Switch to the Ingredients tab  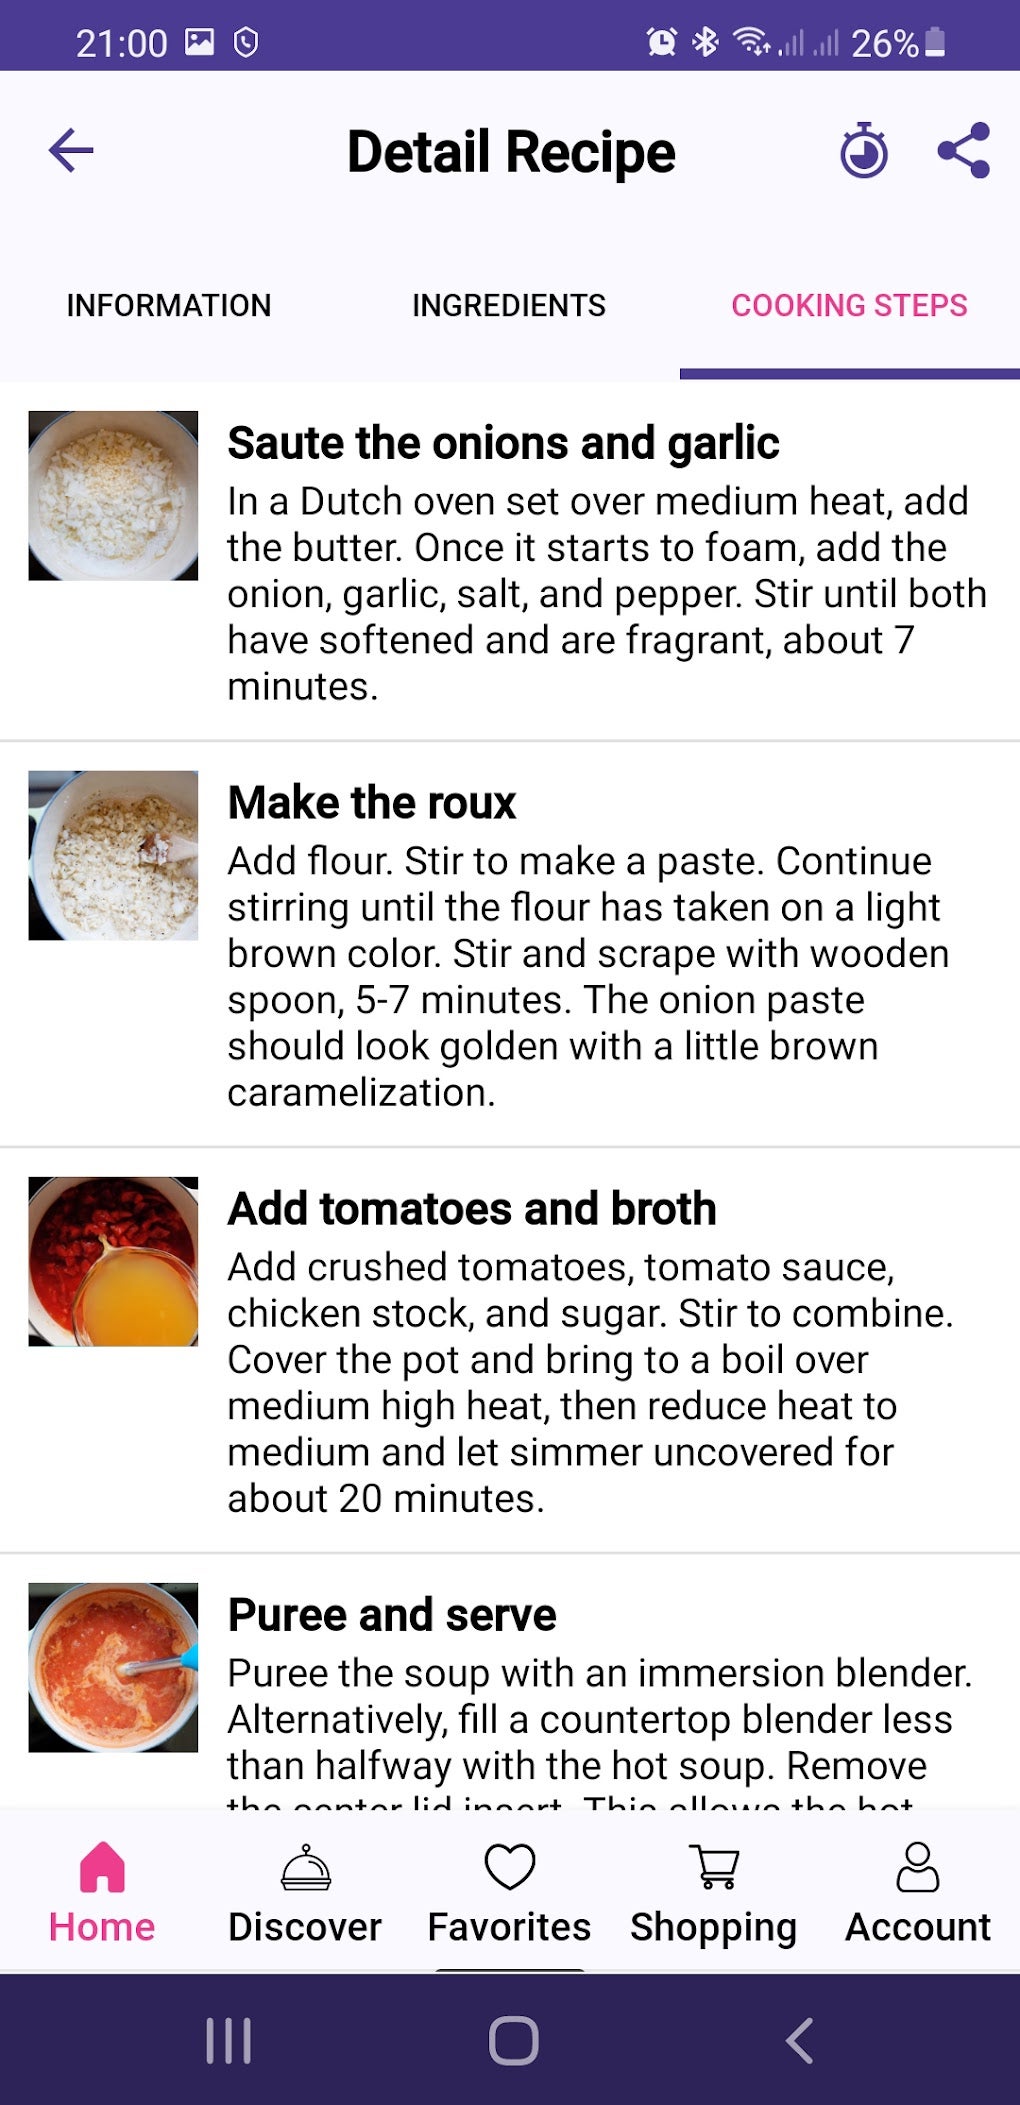click(x=509, y=305)
